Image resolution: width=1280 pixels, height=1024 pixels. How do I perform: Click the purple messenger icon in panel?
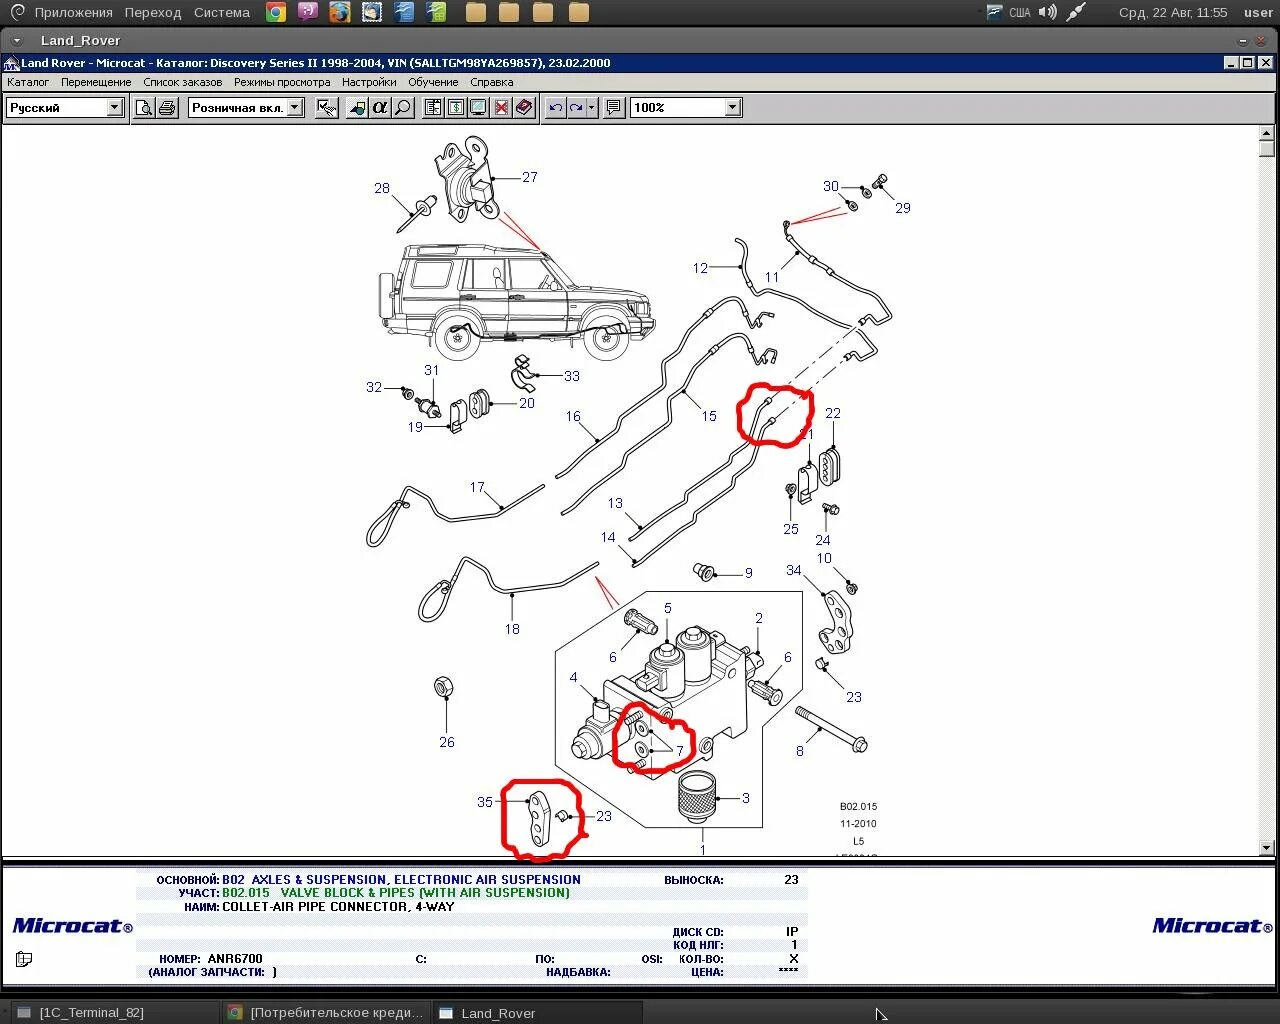(308, 12)
